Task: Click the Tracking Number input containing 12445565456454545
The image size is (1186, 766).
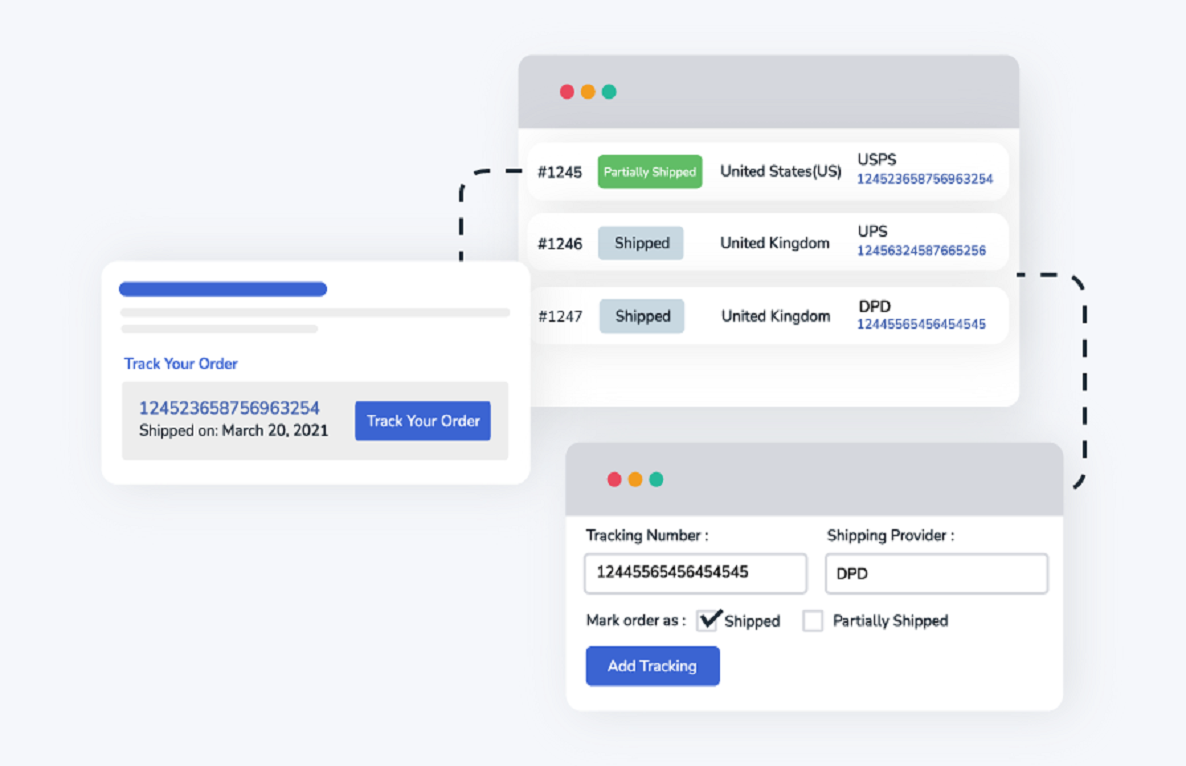Action: point(695,573)
